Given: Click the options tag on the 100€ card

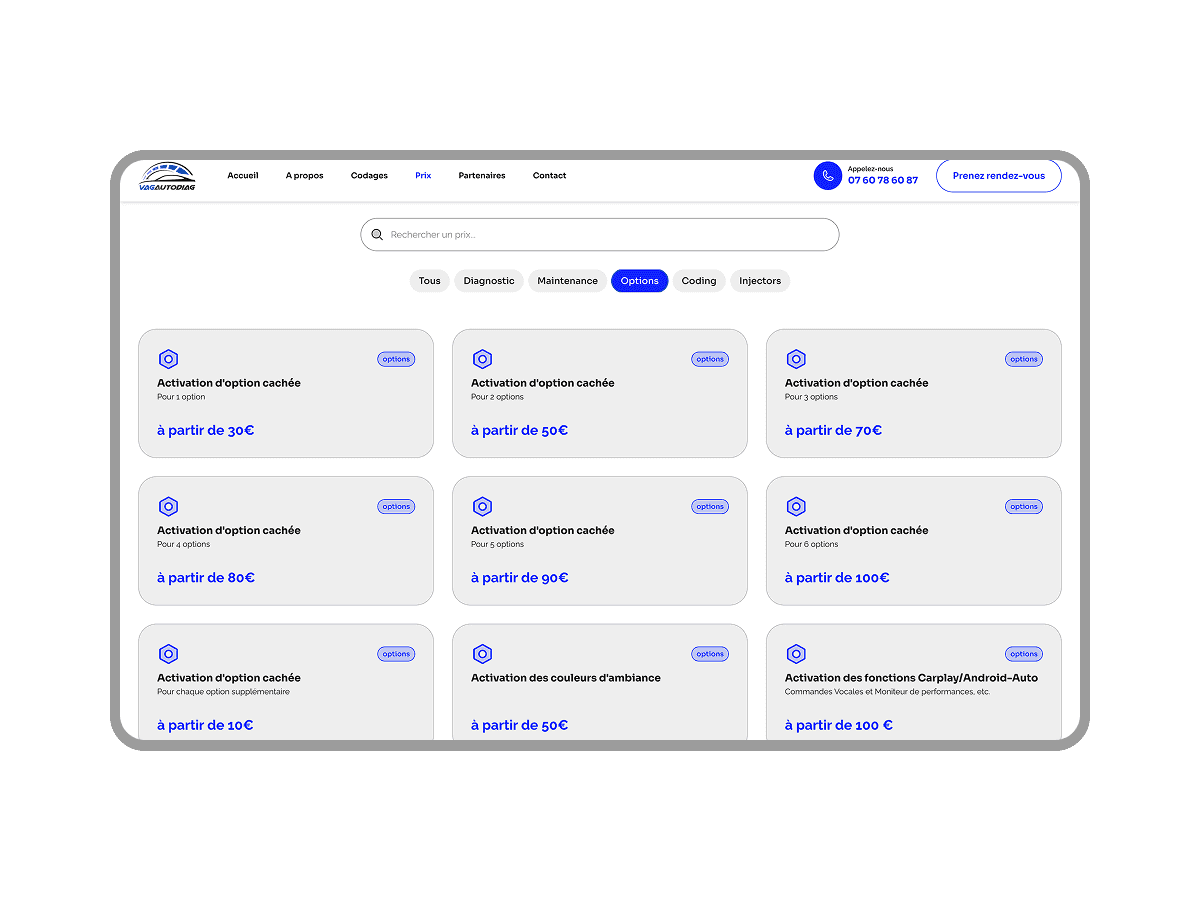Looking at the screenshot, I should point(1023,507).
